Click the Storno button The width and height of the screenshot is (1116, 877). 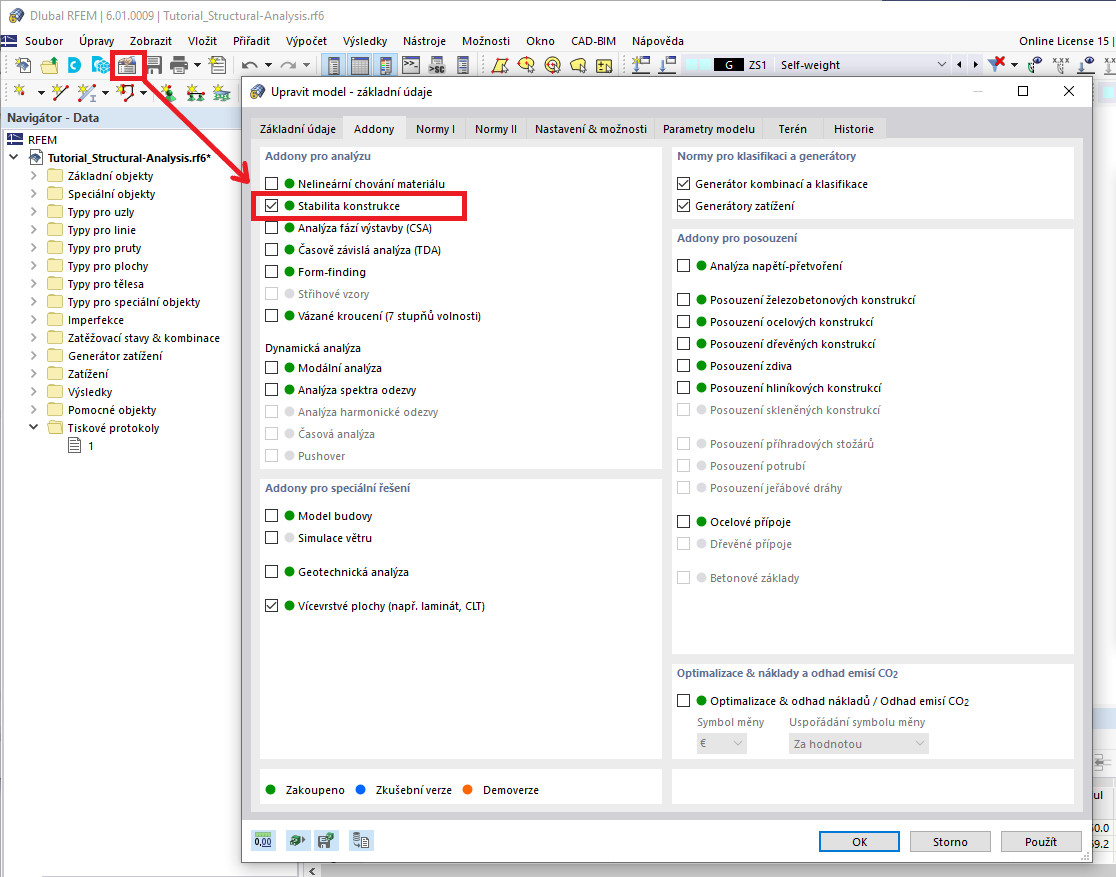[x=950, y=841]
